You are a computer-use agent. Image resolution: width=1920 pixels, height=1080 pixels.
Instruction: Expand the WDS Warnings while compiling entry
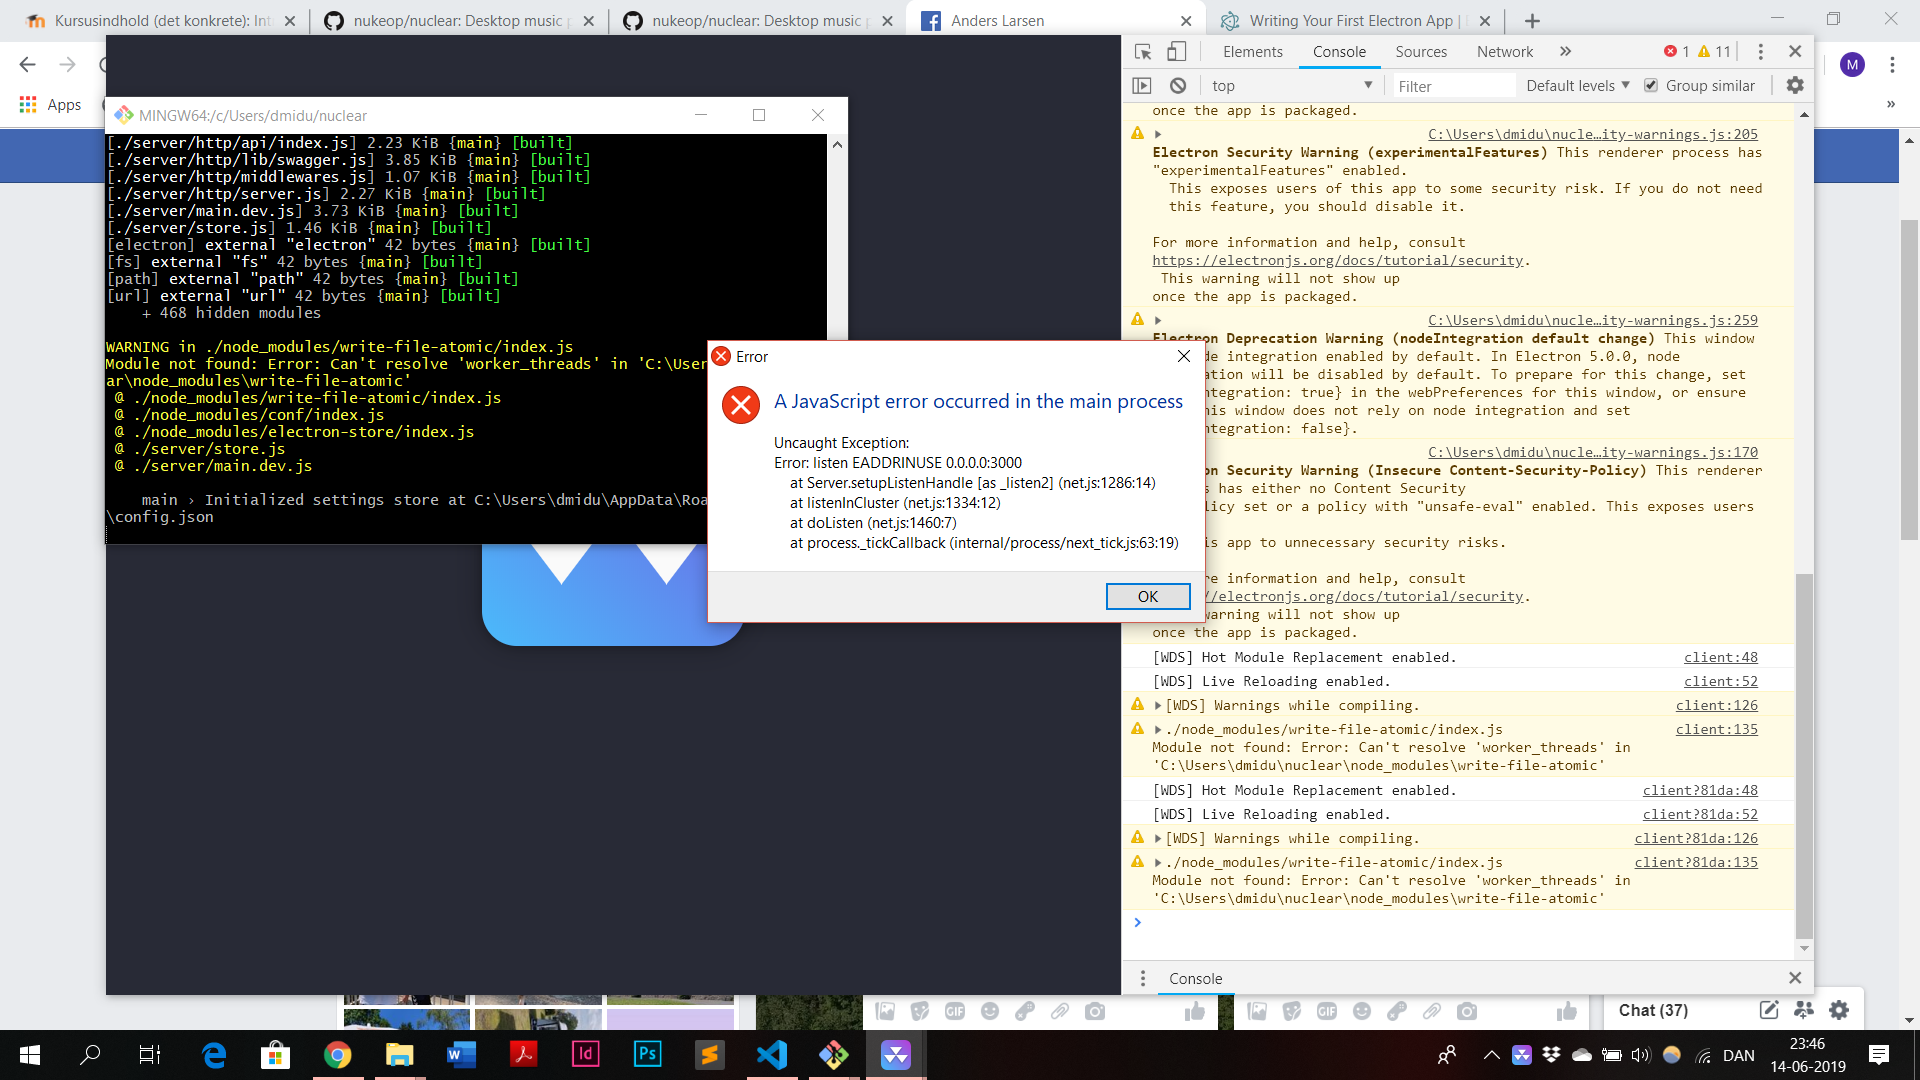coord(1160,705)
